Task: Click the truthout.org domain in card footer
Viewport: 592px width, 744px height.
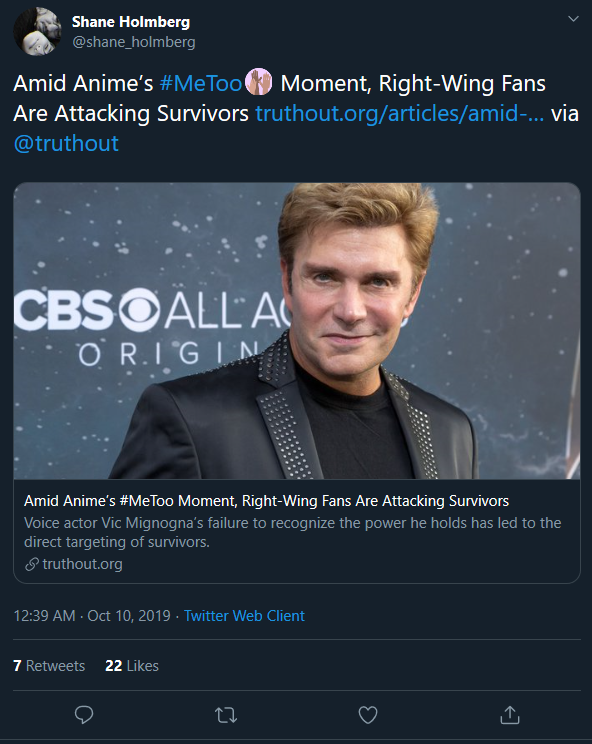Action: click(x=82, y=564)
